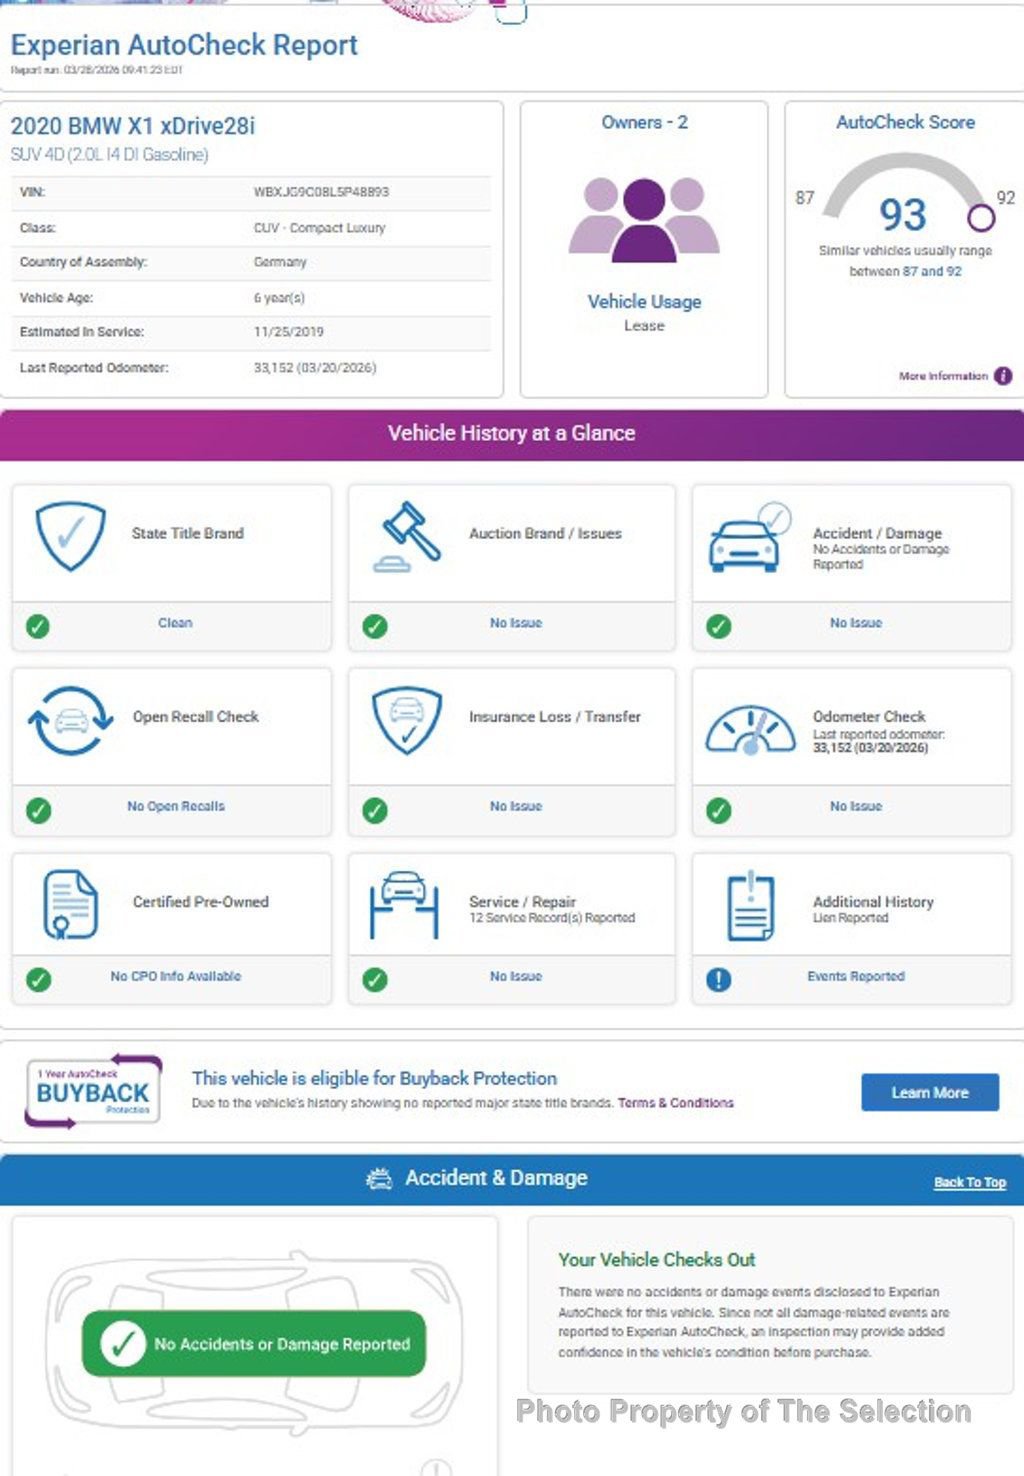Click the Additional History clipboard icon
1024x1476 pixels.
coord(750,906)
